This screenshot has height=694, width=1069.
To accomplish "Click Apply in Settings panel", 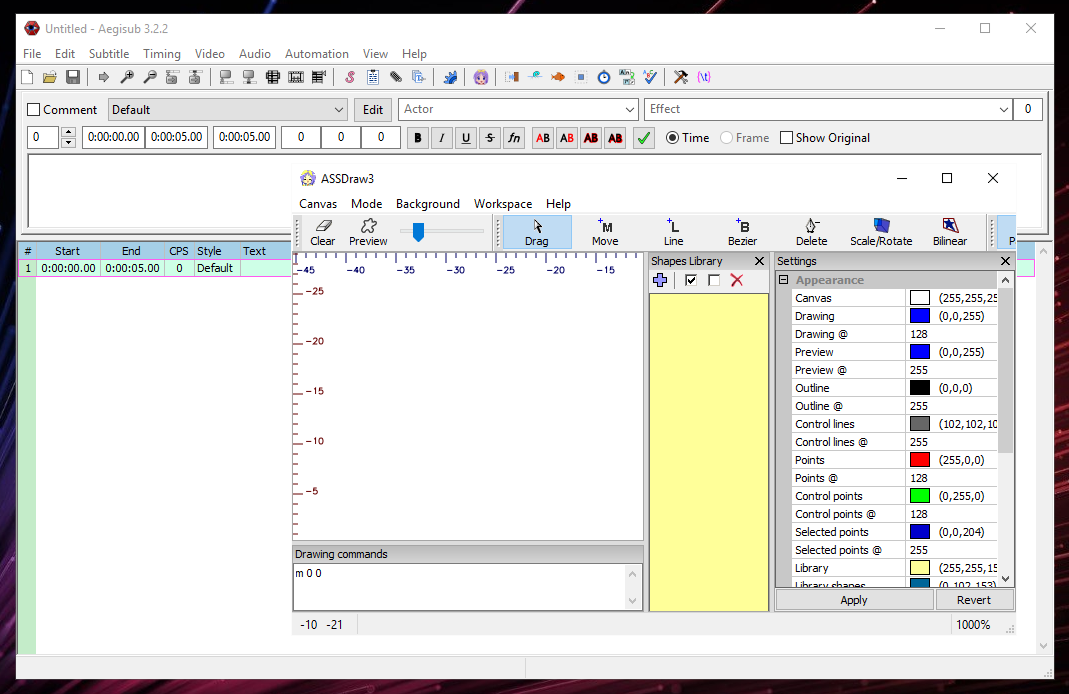I will tap(854, 600).
